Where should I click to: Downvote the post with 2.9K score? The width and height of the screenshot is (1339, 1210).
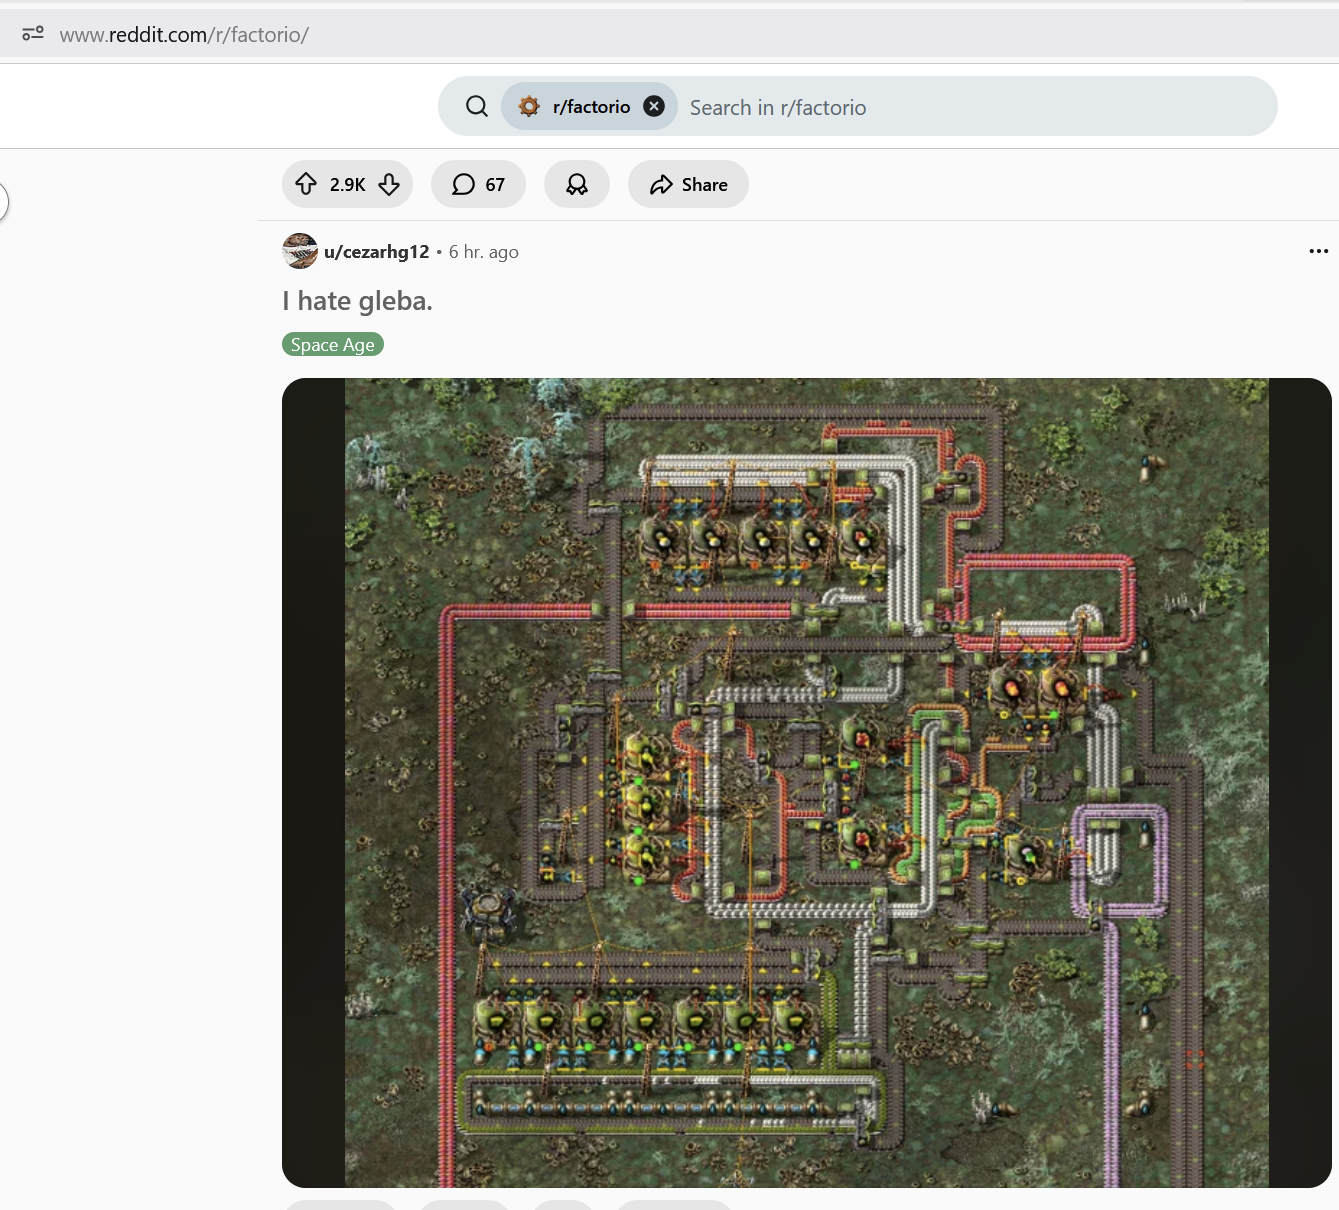click(389, 184)
